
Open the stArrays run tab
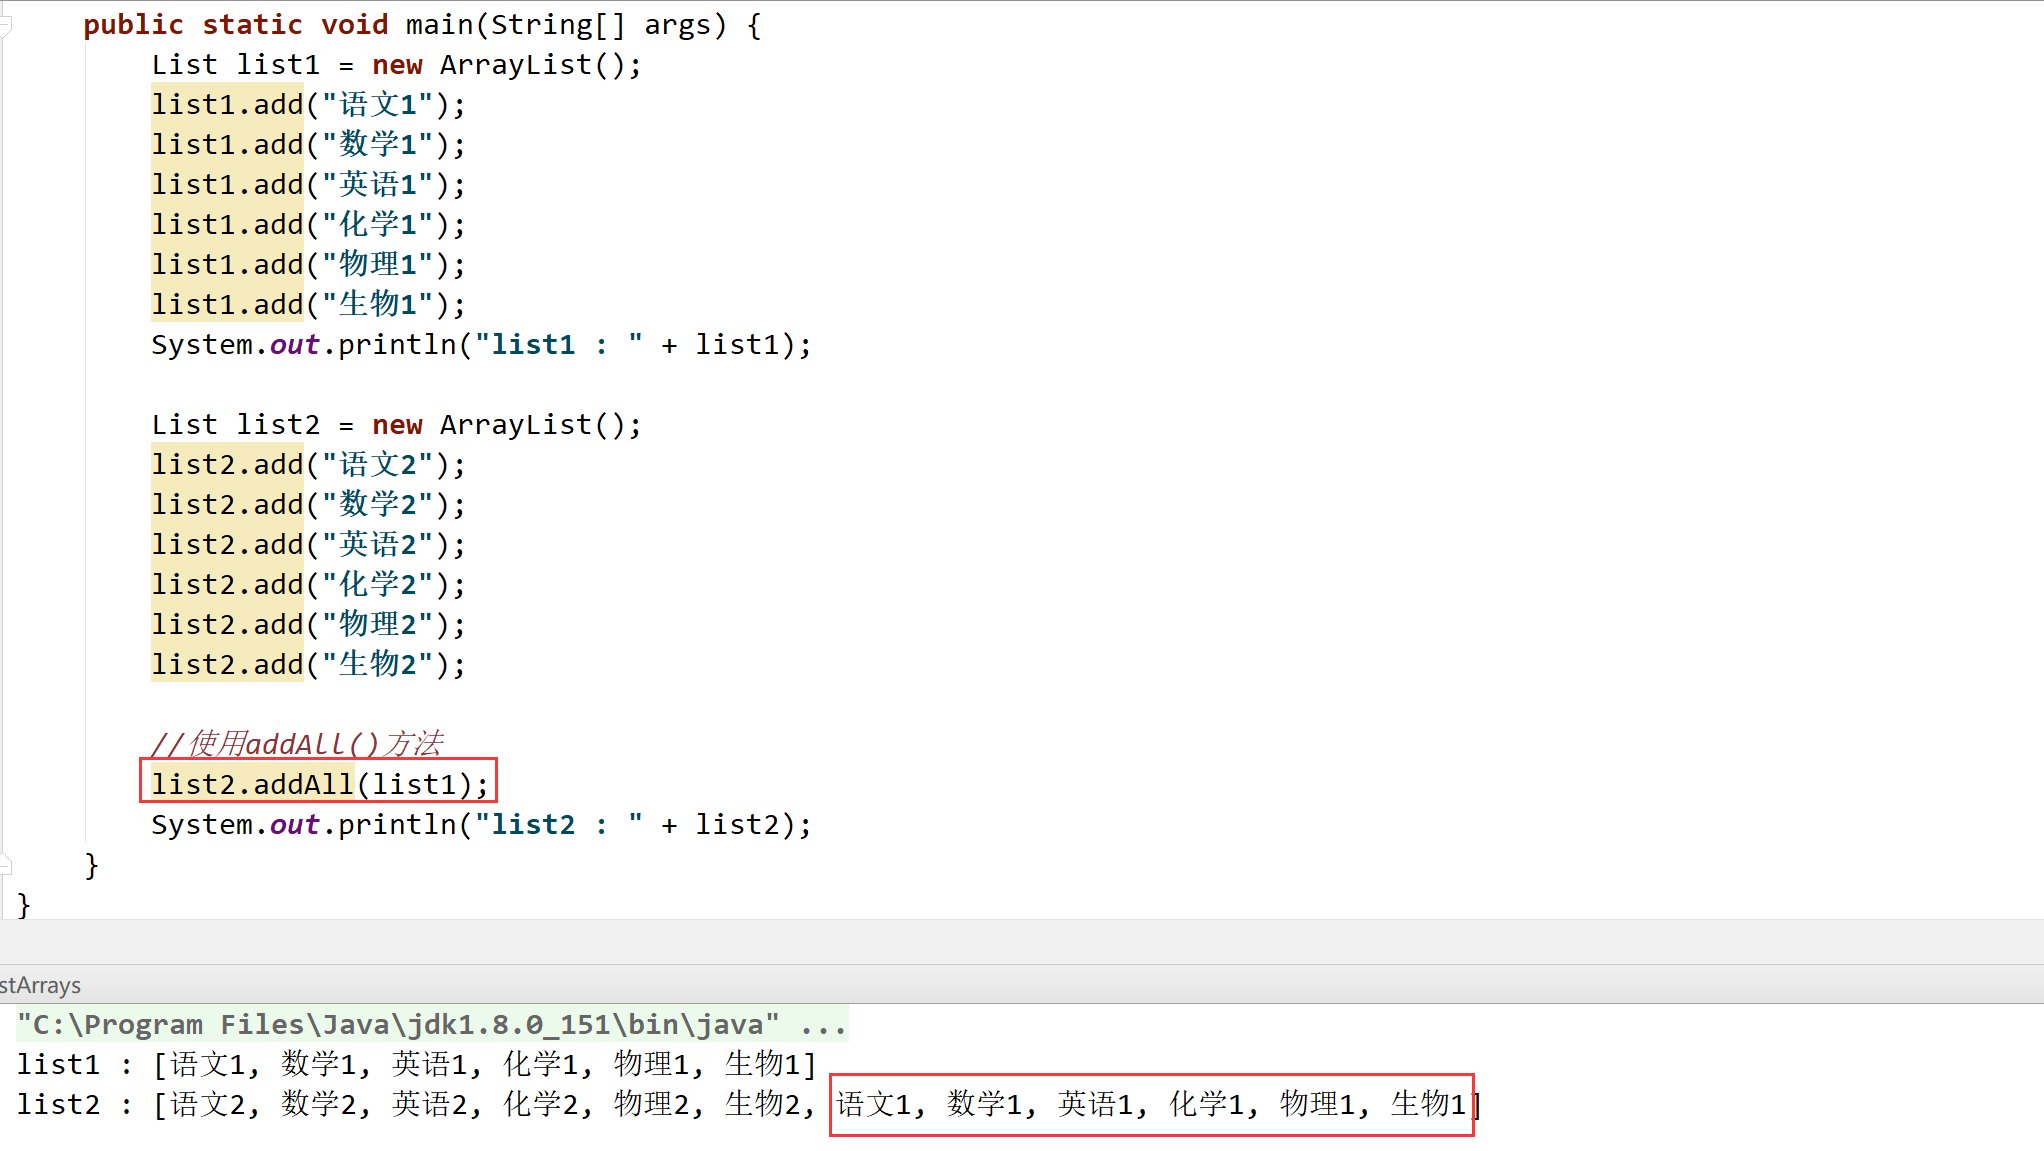click(x=40, y=985)
